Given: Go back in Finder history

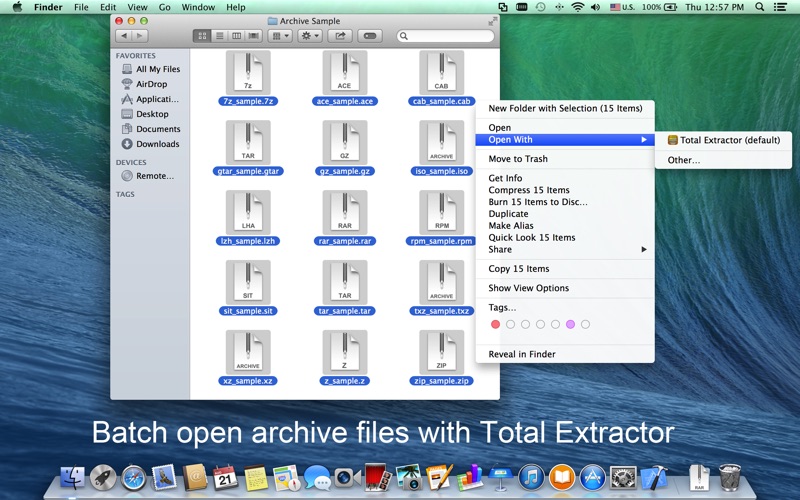Looking at the screenshot, I should coord(124,36).
